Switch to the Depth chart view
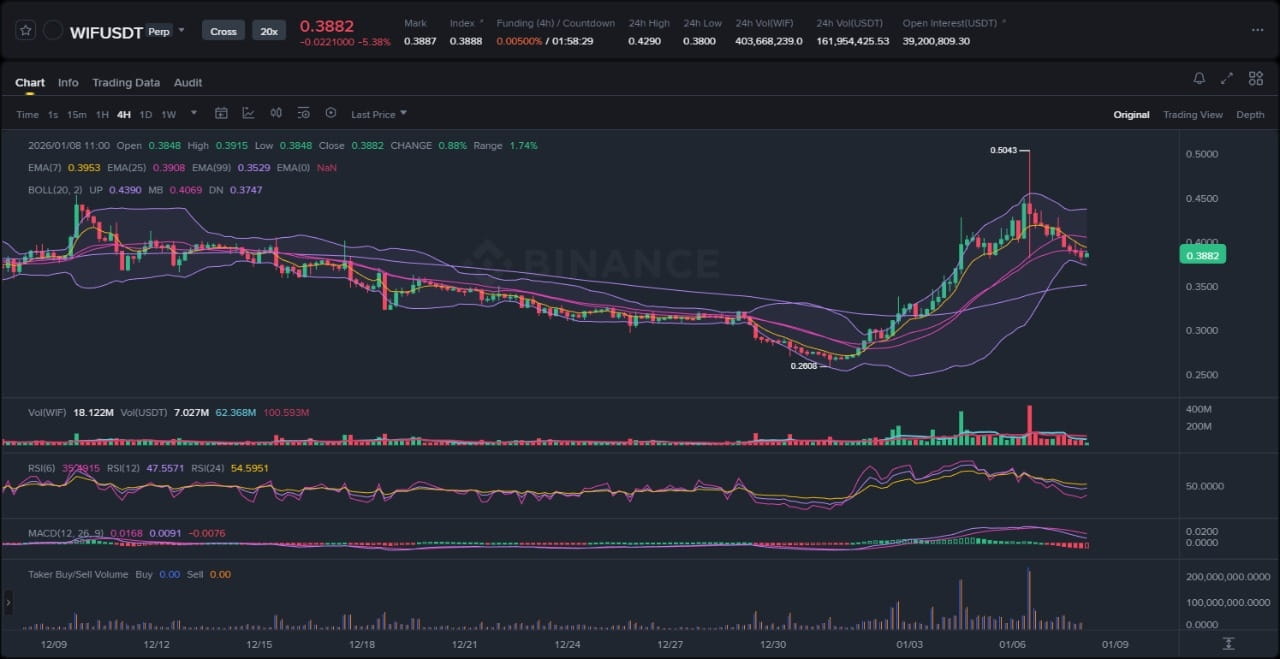Viewport: 1280px width, 659px height. click(x=1250, y=114)
